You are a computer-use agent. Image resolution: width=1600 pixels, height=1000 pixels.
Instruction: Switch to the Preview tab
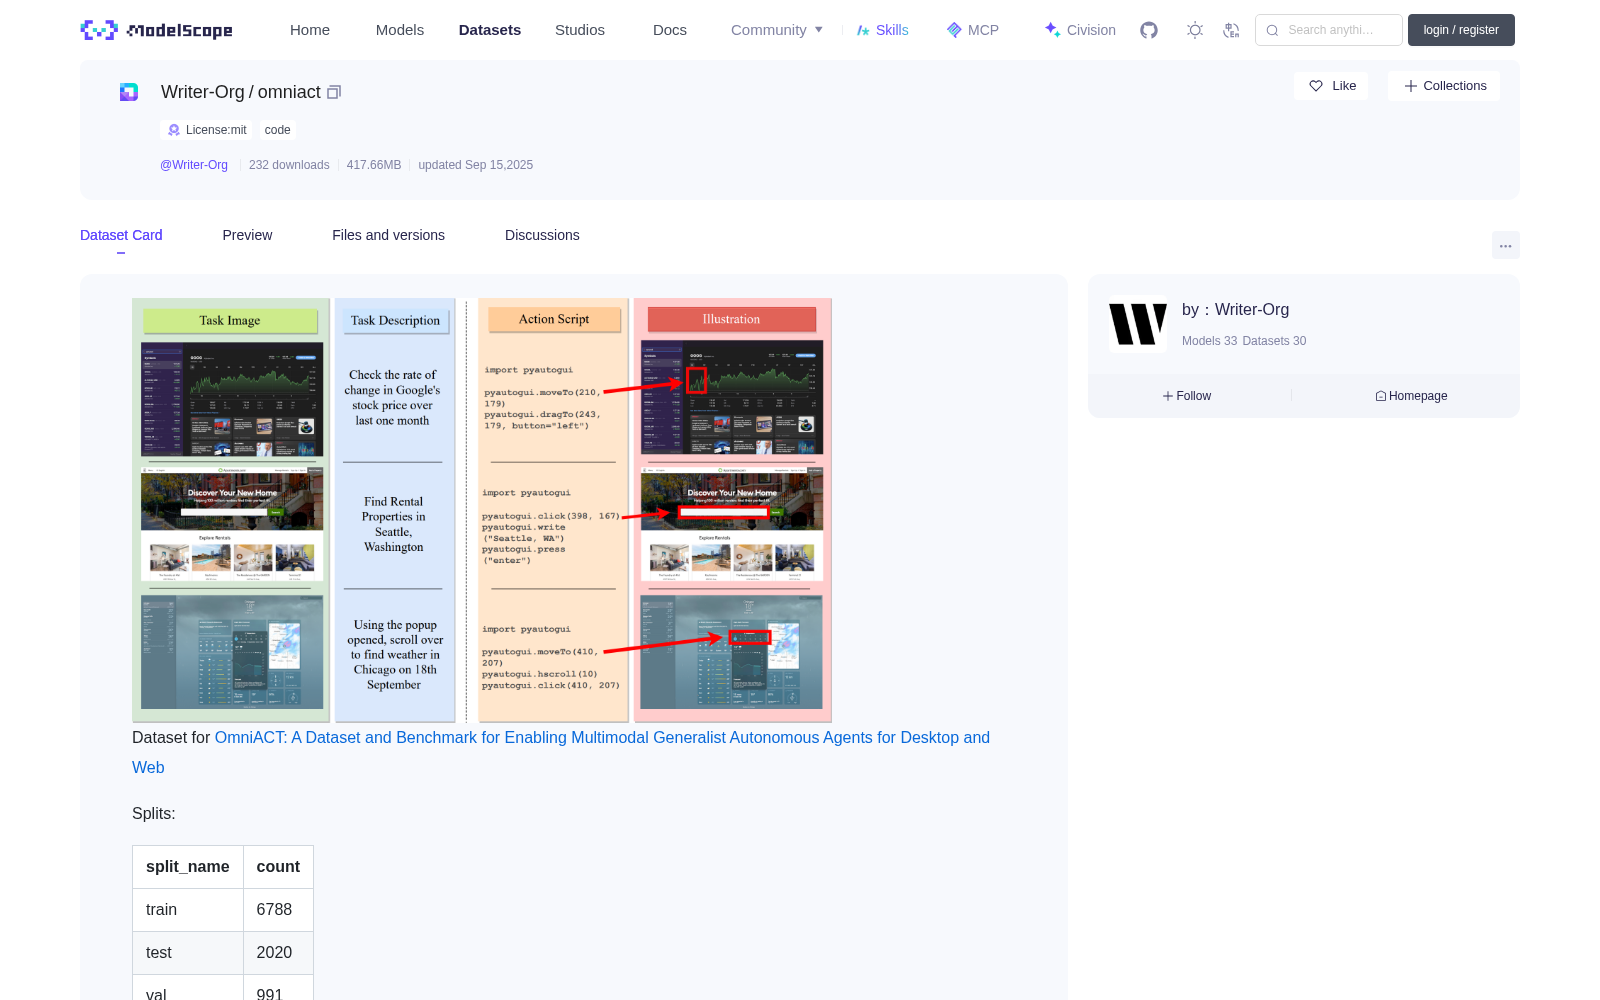pyautogui.click(x=247, y=235)
